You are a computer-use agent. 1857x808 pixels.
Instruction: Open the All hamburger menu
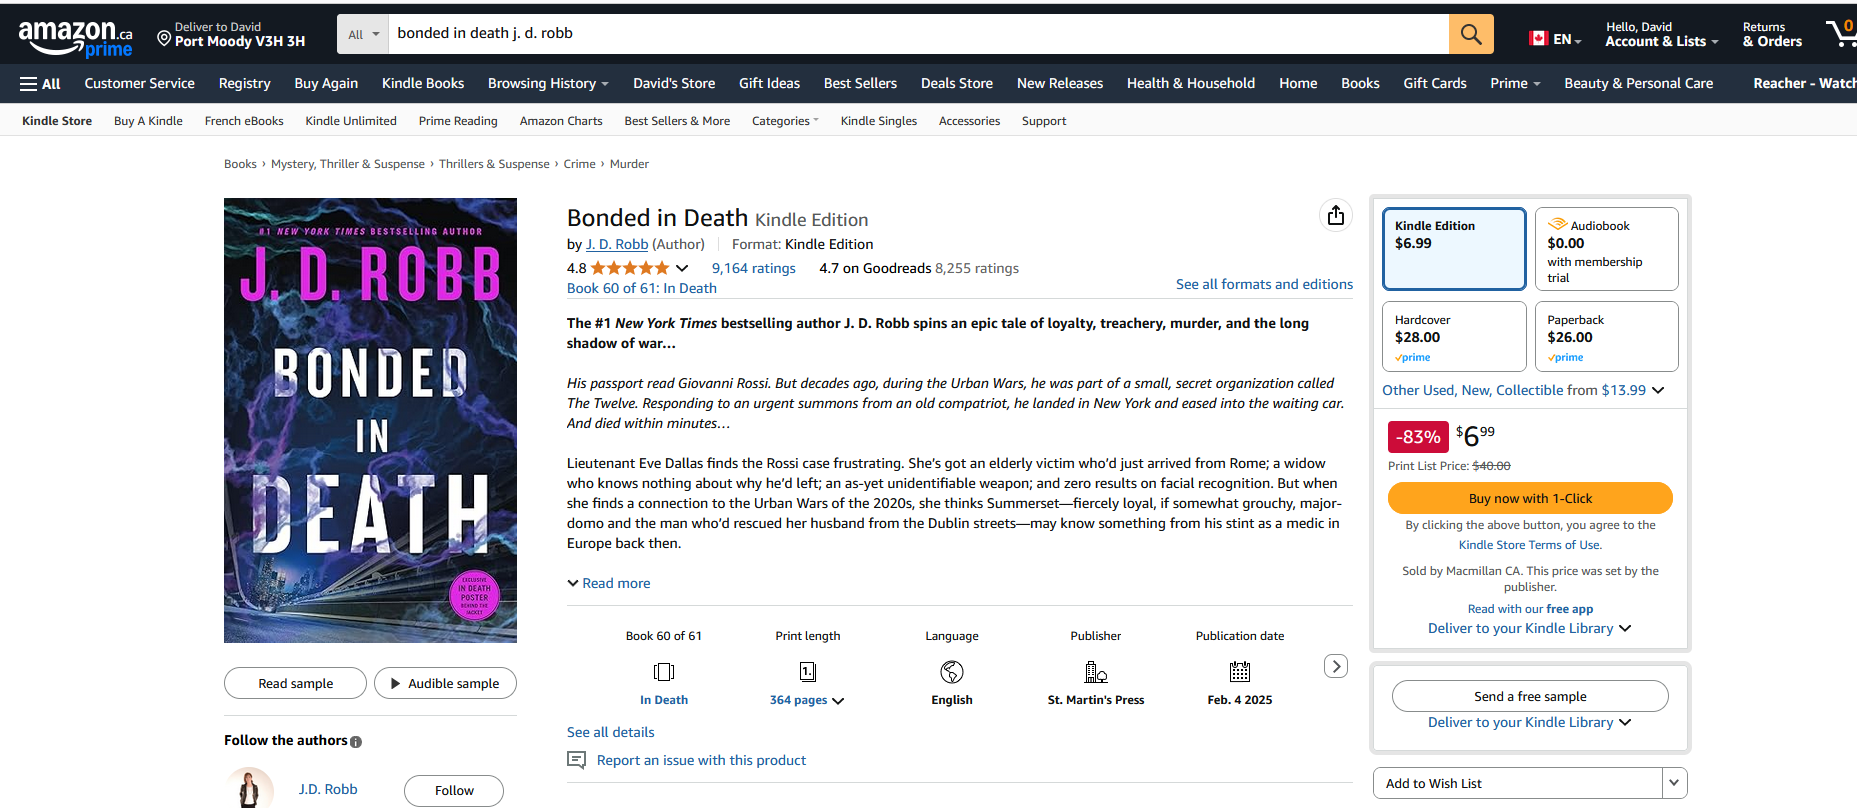pyautogui.click(x=40, y=84)
